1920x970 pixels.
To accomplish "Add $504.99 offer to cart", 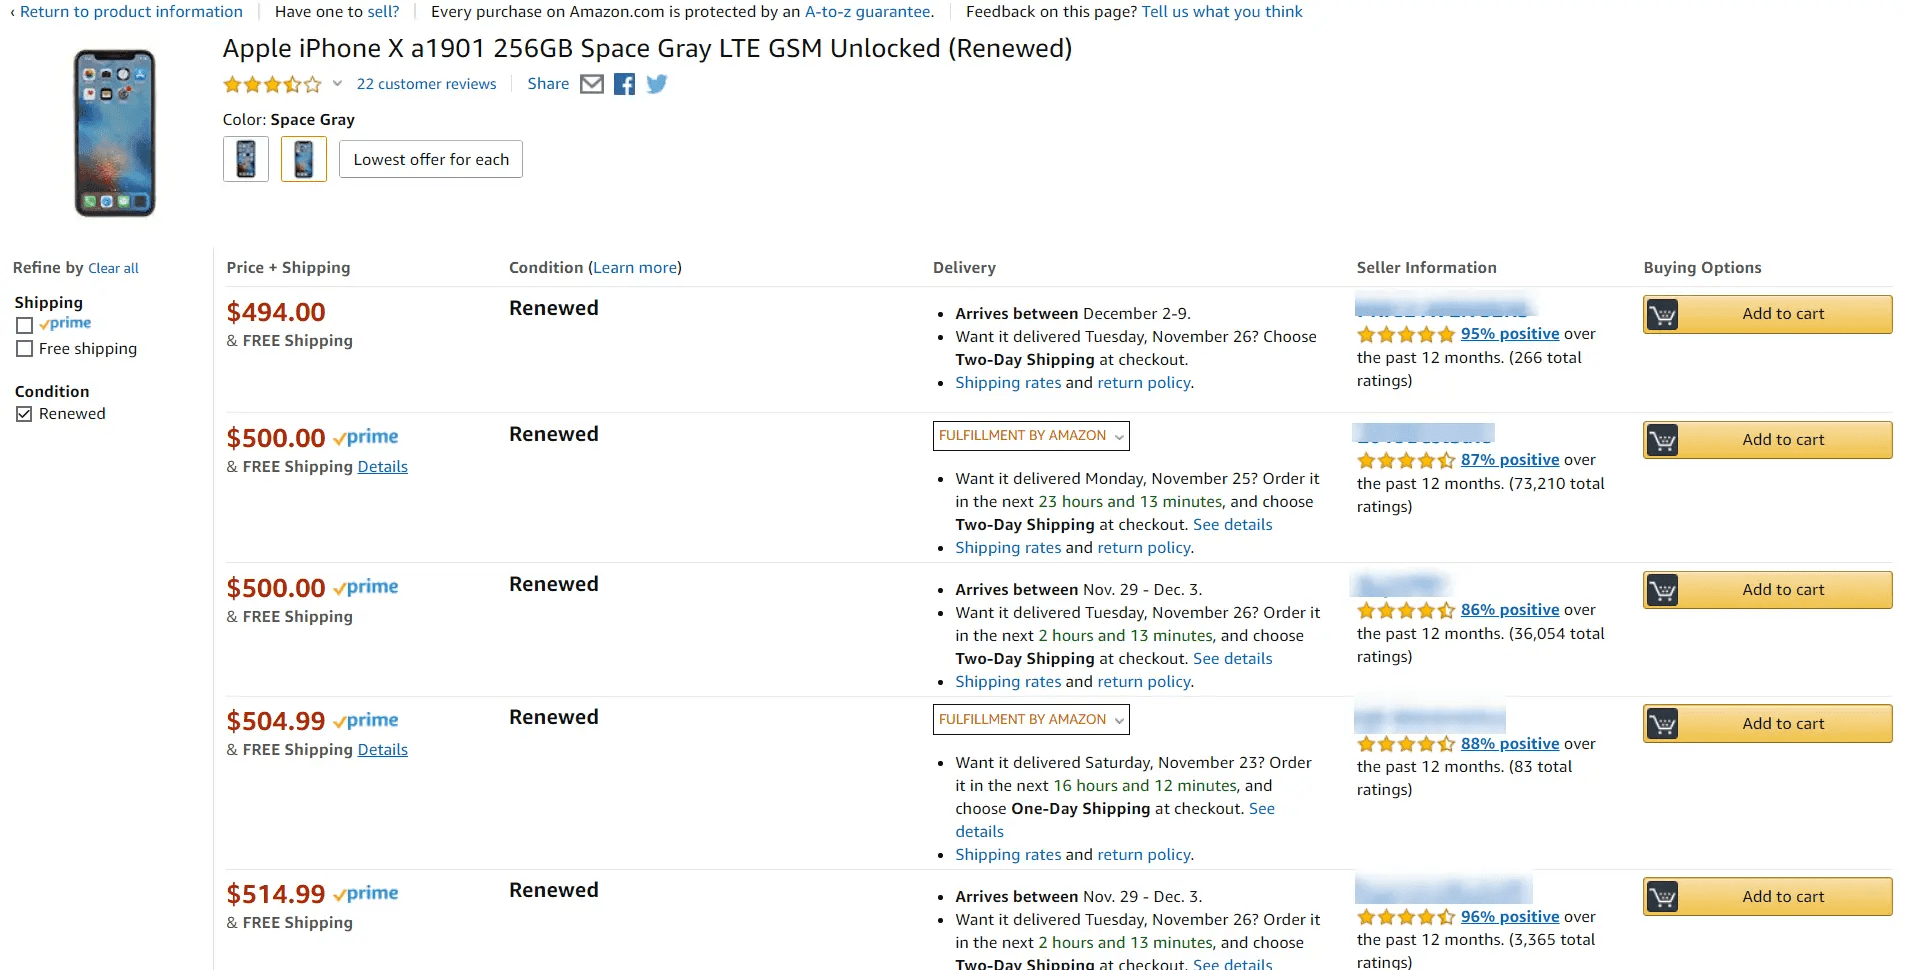I will coord(1768,724).
